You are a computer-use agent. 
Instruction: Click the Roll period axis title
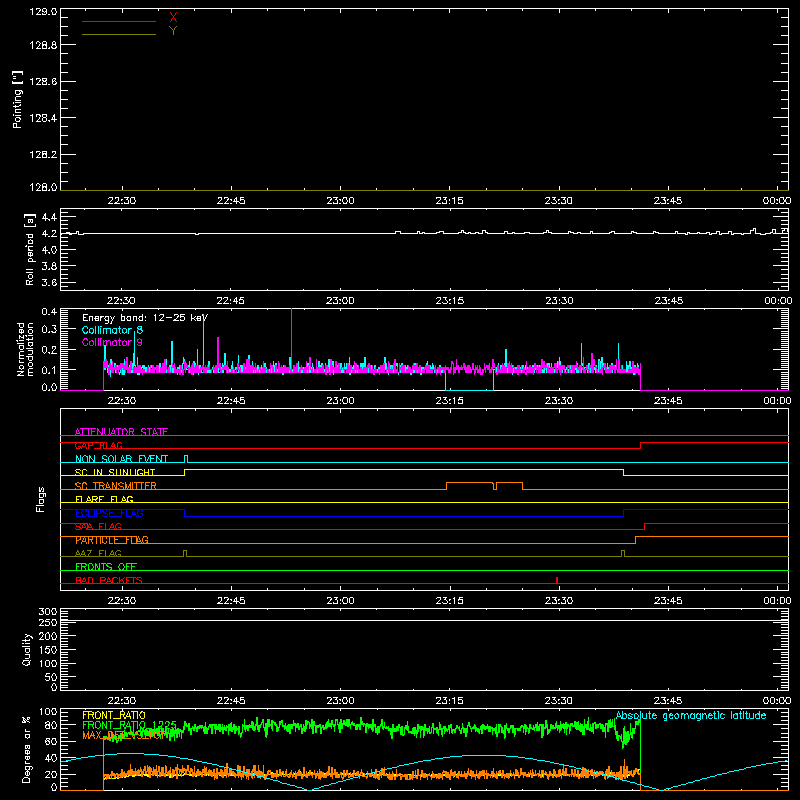tap(30, 249)
